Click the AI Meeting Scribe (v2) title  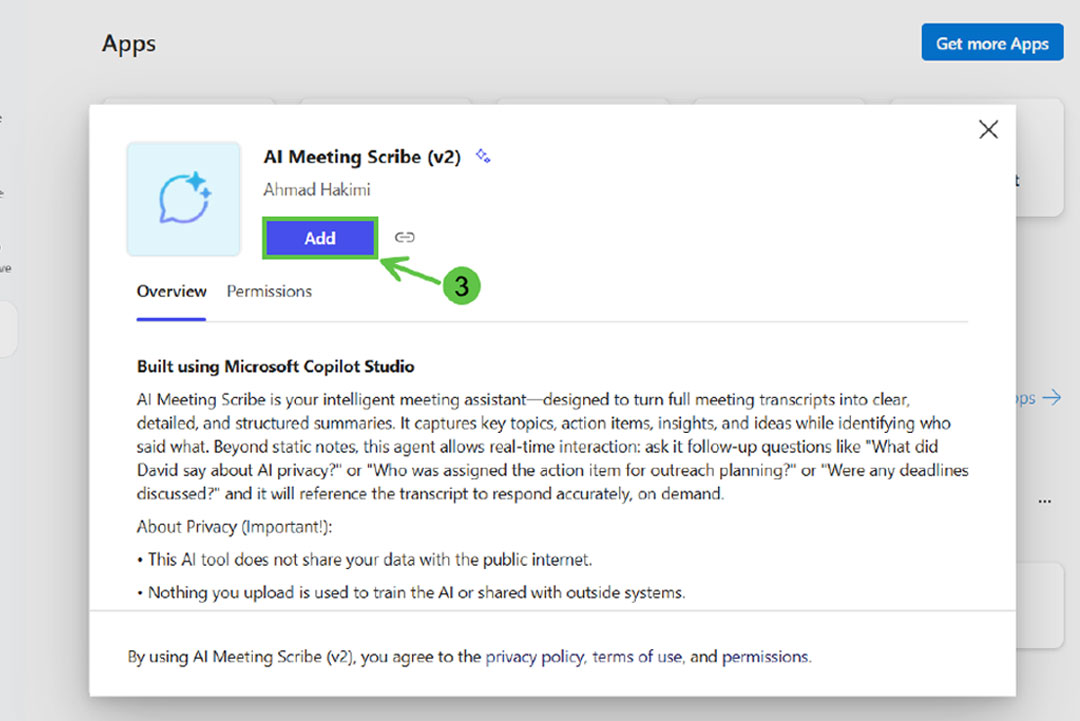362,157
